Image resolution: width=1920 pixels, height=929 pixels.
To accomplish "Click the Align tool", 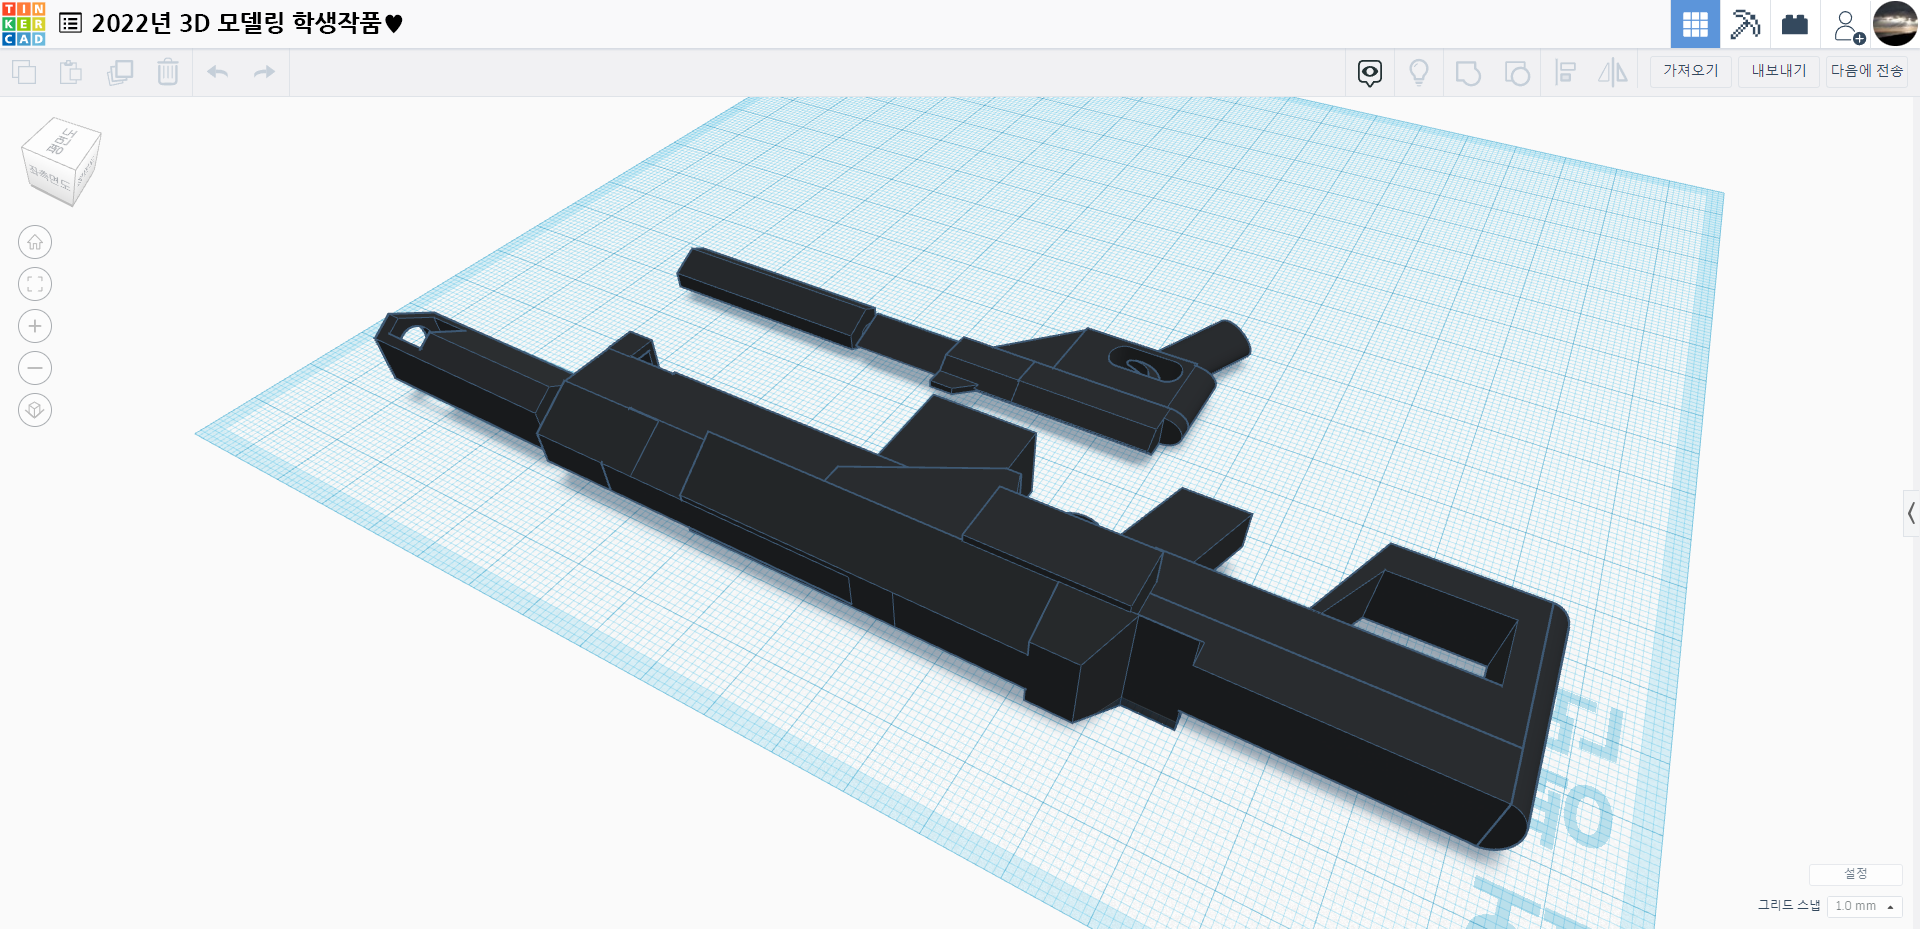I will point(1566,72).
